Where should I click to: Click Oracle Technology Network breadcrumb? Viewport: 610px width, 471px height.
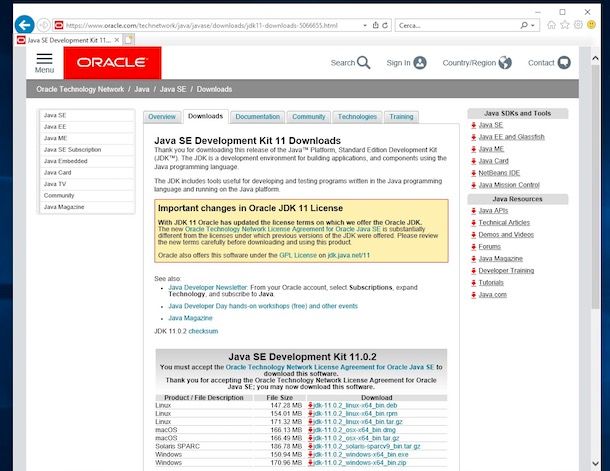point(80,89)
